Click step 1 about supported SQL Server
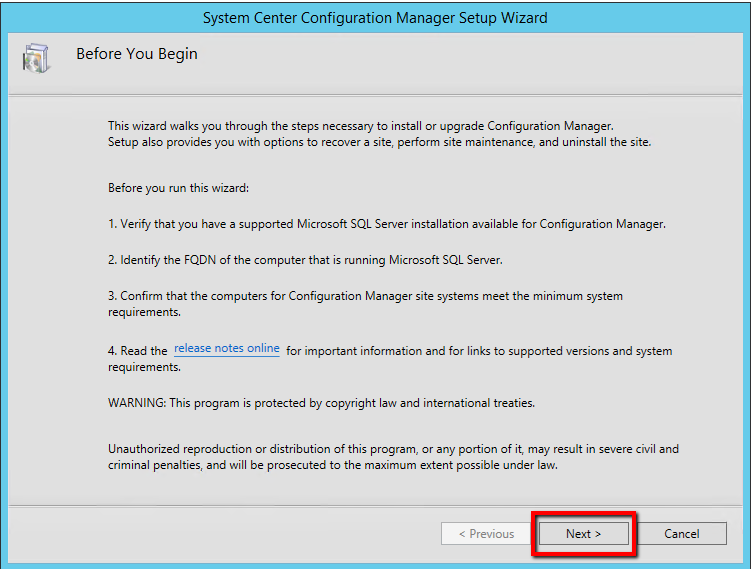 (386, 224)
